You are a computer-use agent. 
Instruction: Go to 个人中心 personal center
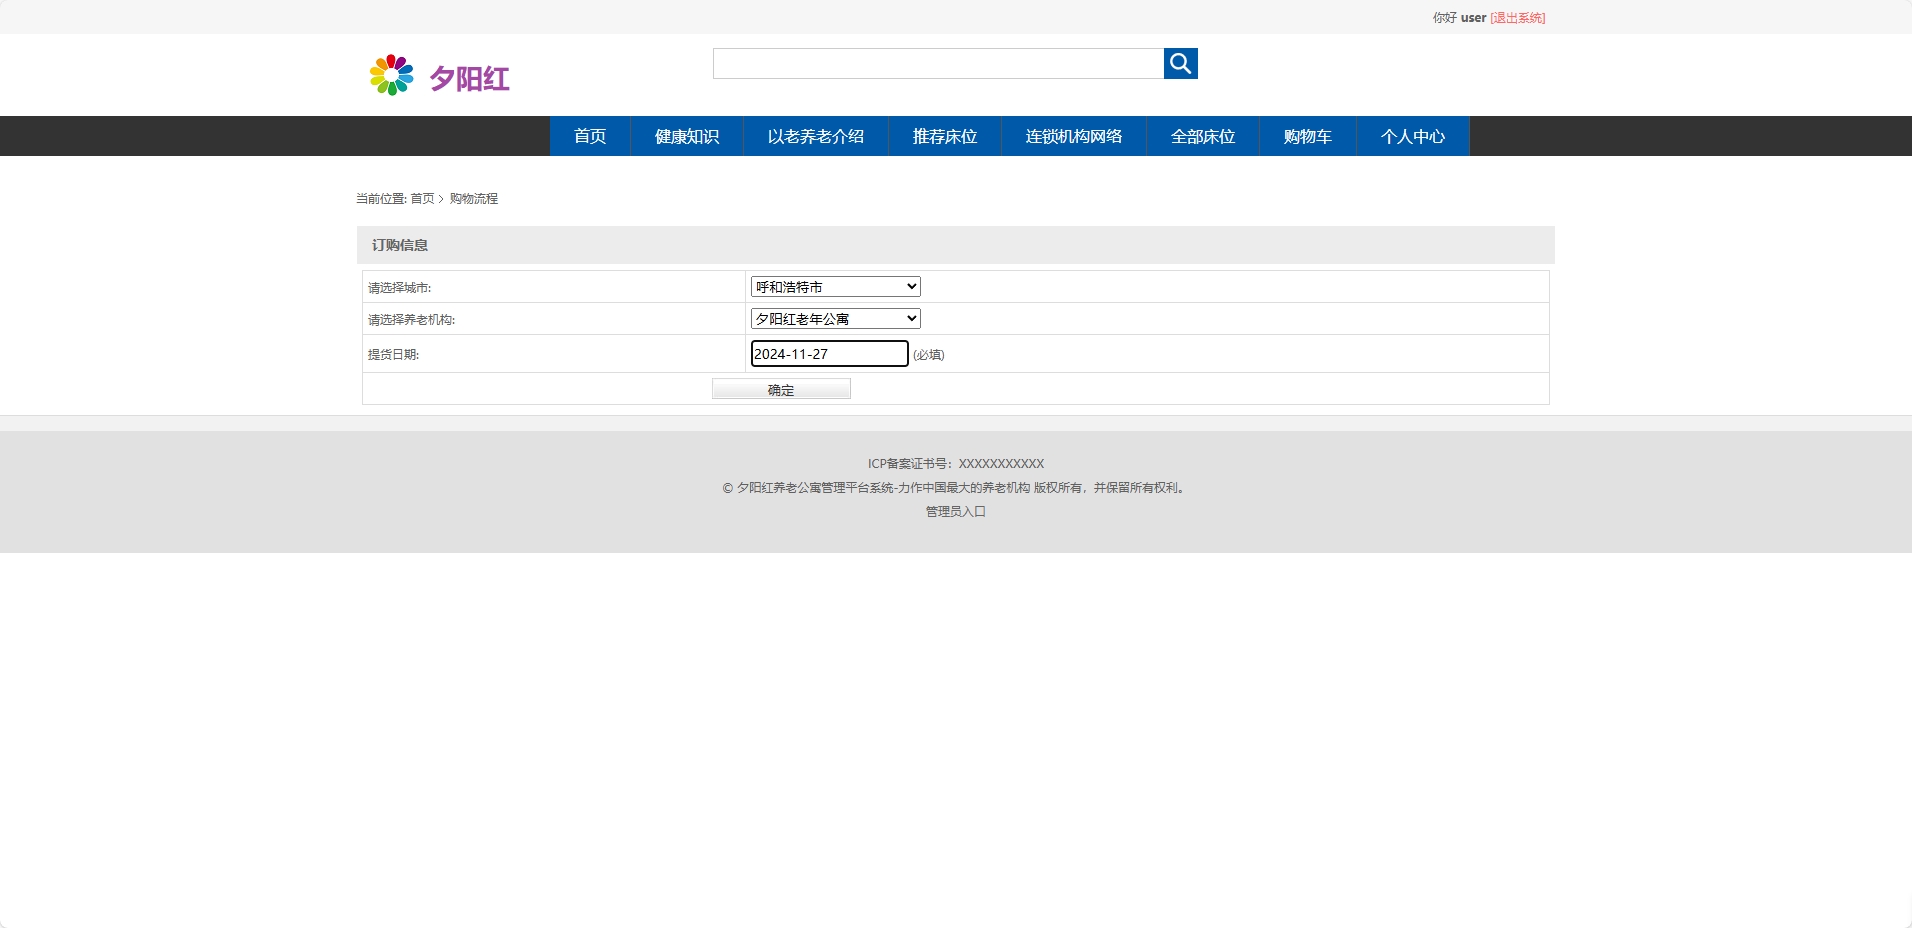tap(1412, 136)
